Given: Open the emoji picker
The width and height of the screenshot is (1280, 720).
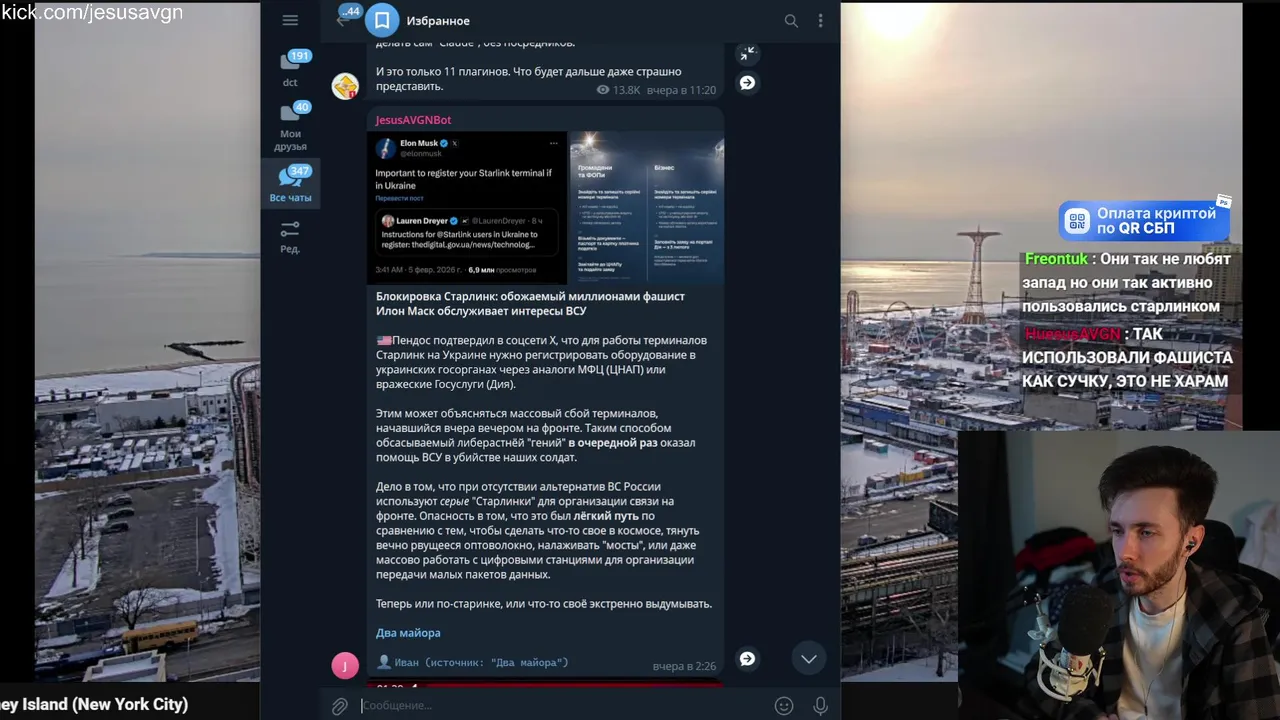Looking at the screenshot, I should (784, 706).
